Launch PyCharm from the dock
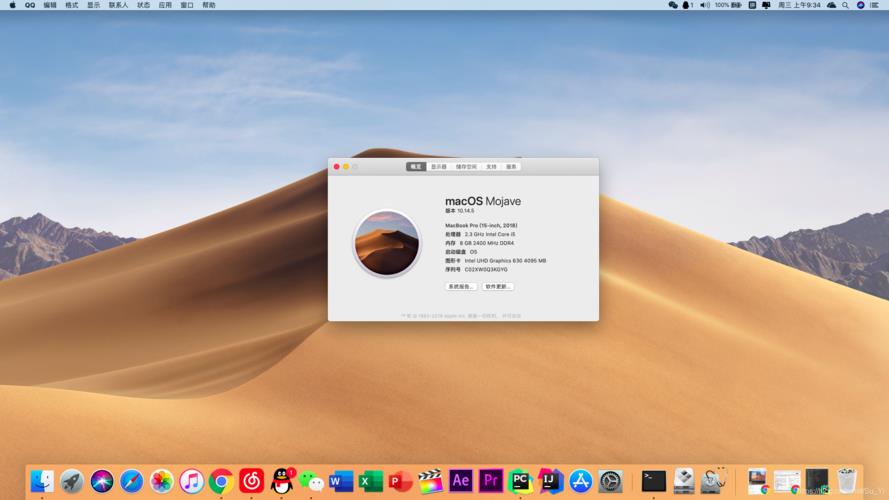Image resolution: width=889 pixels, height=500 pixels. 520,481
